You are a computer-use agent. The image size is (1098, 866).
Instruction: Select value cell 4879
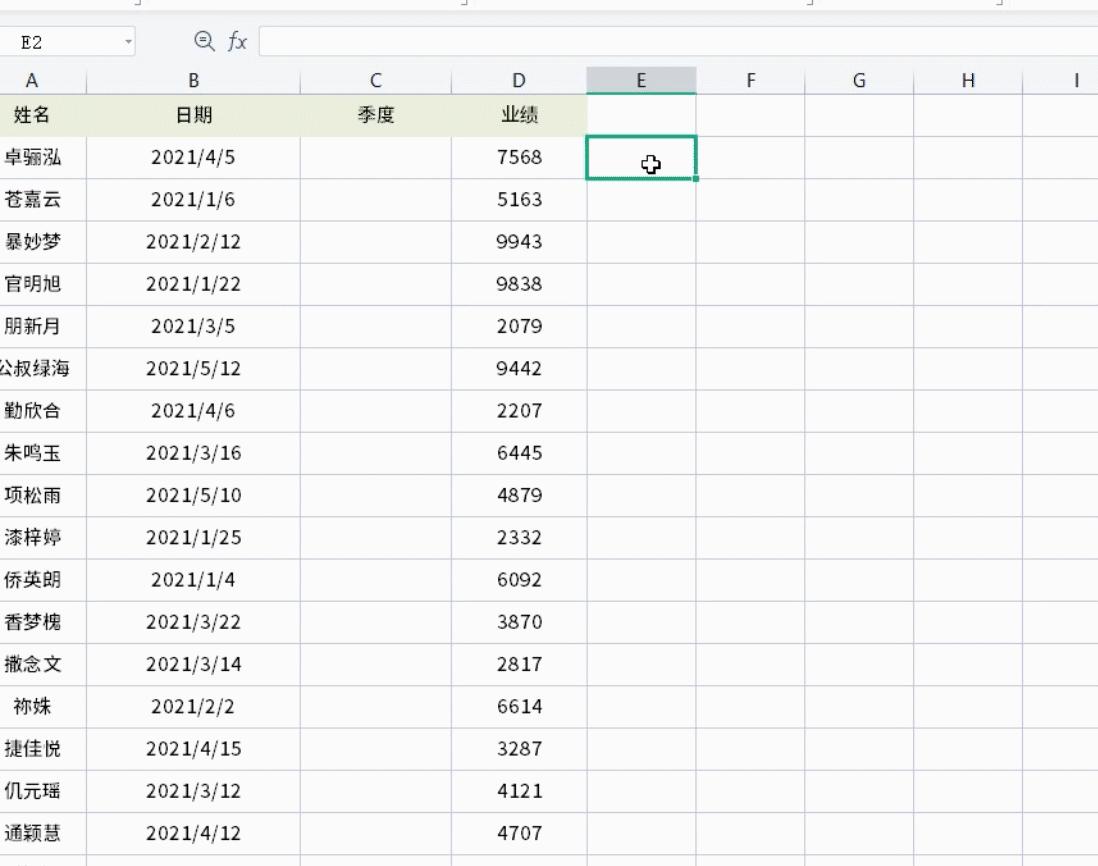519,496
